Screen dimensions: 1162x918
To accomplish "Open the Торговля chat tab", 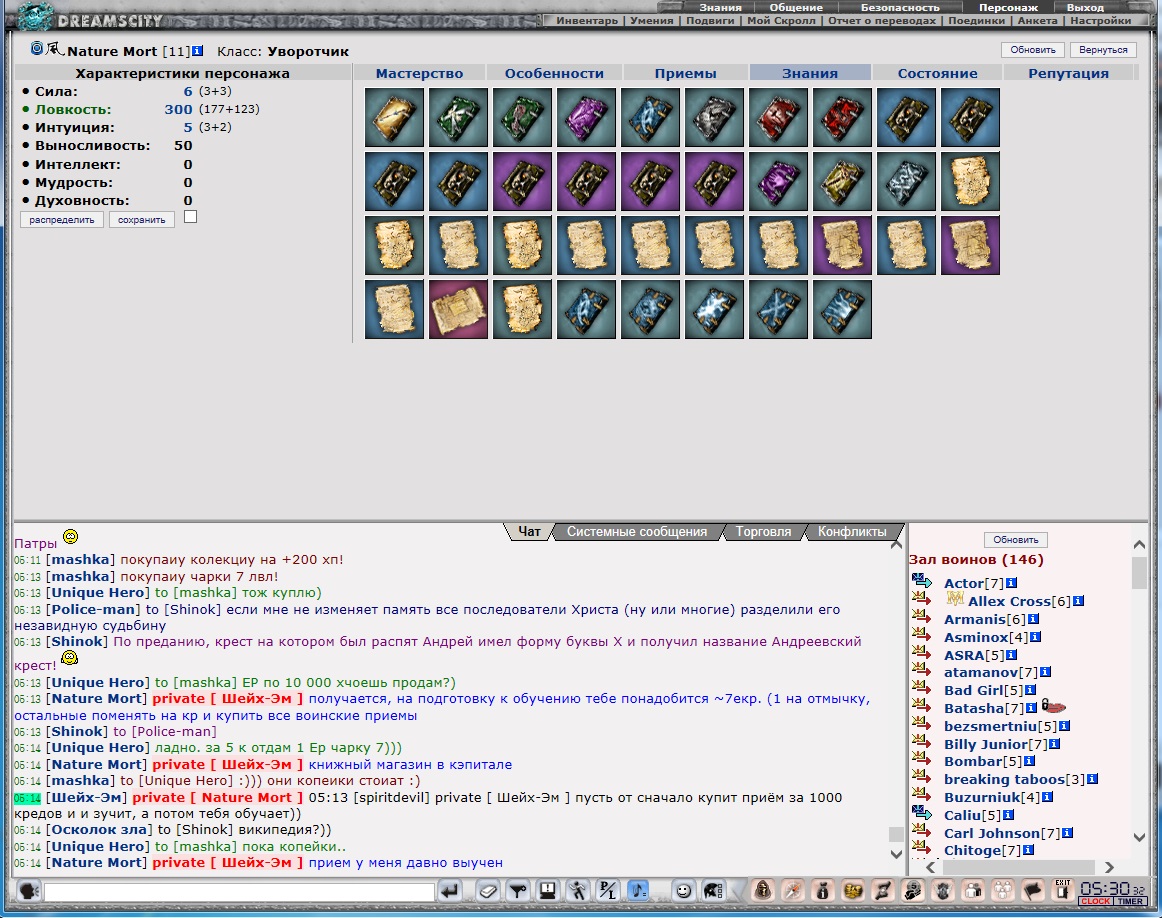I will tap(763, 531).
